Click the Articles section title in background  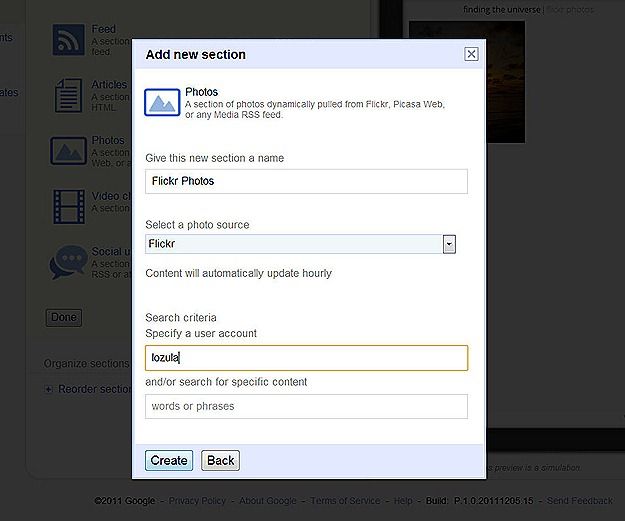(109, 85)
